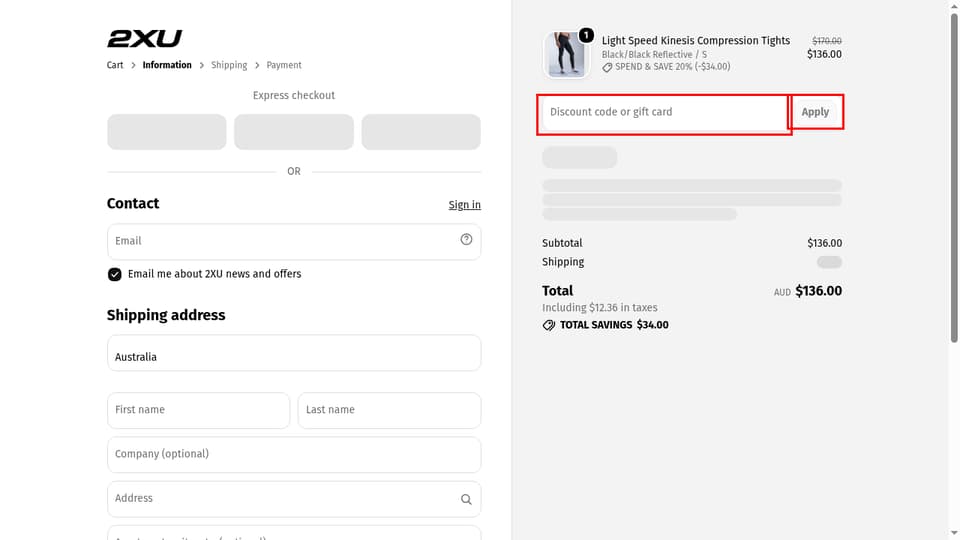Select the Payment breadcrumb step
The height and width of the screenshot is (540, 960).
(284, 65)
